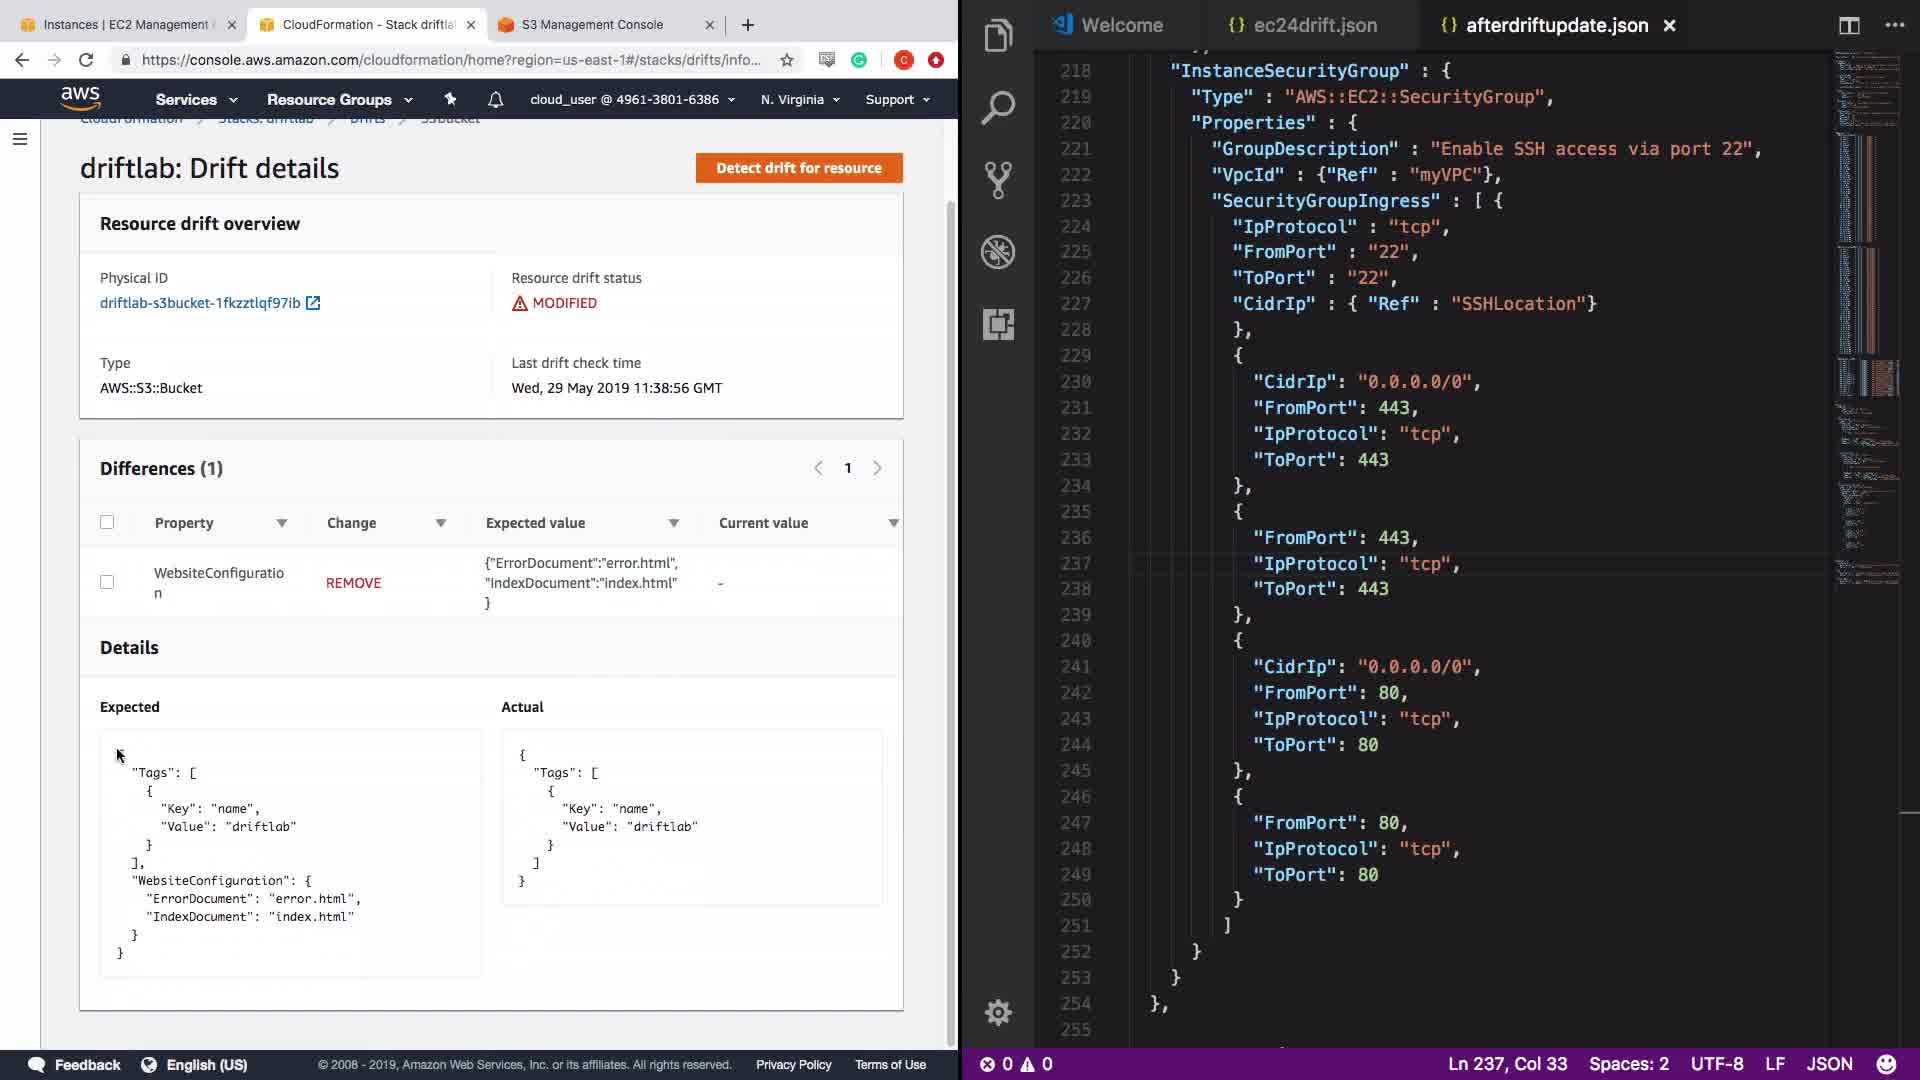Image resolution: width=1920 pixels, height=1080 pixels.
Task: Toggle the select-all differences checkbox
Action: [x=107, y=522]
